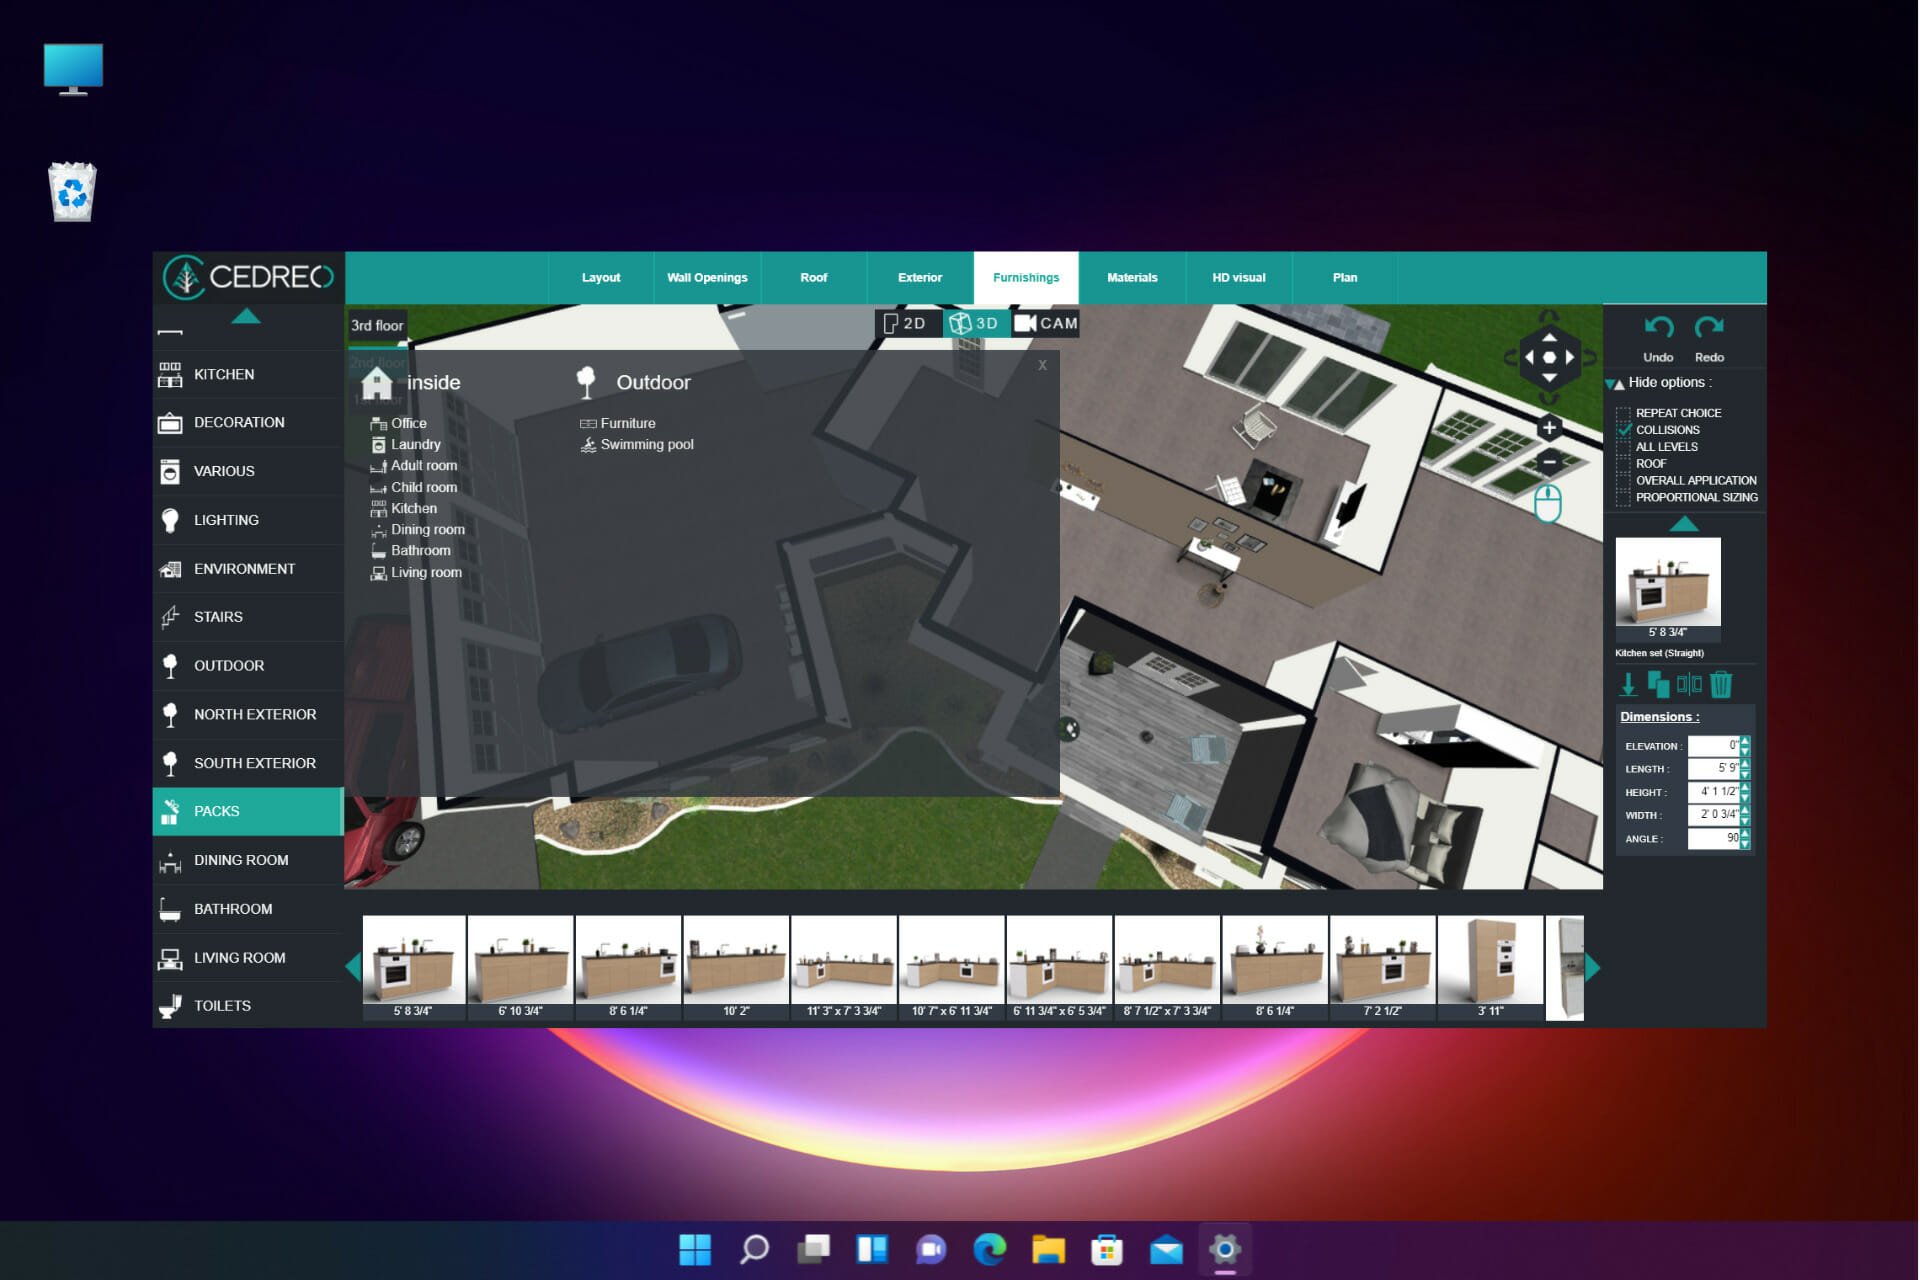Select the Kitchen room category
Screen dimensions: 1920x1280
coord(413,507)
